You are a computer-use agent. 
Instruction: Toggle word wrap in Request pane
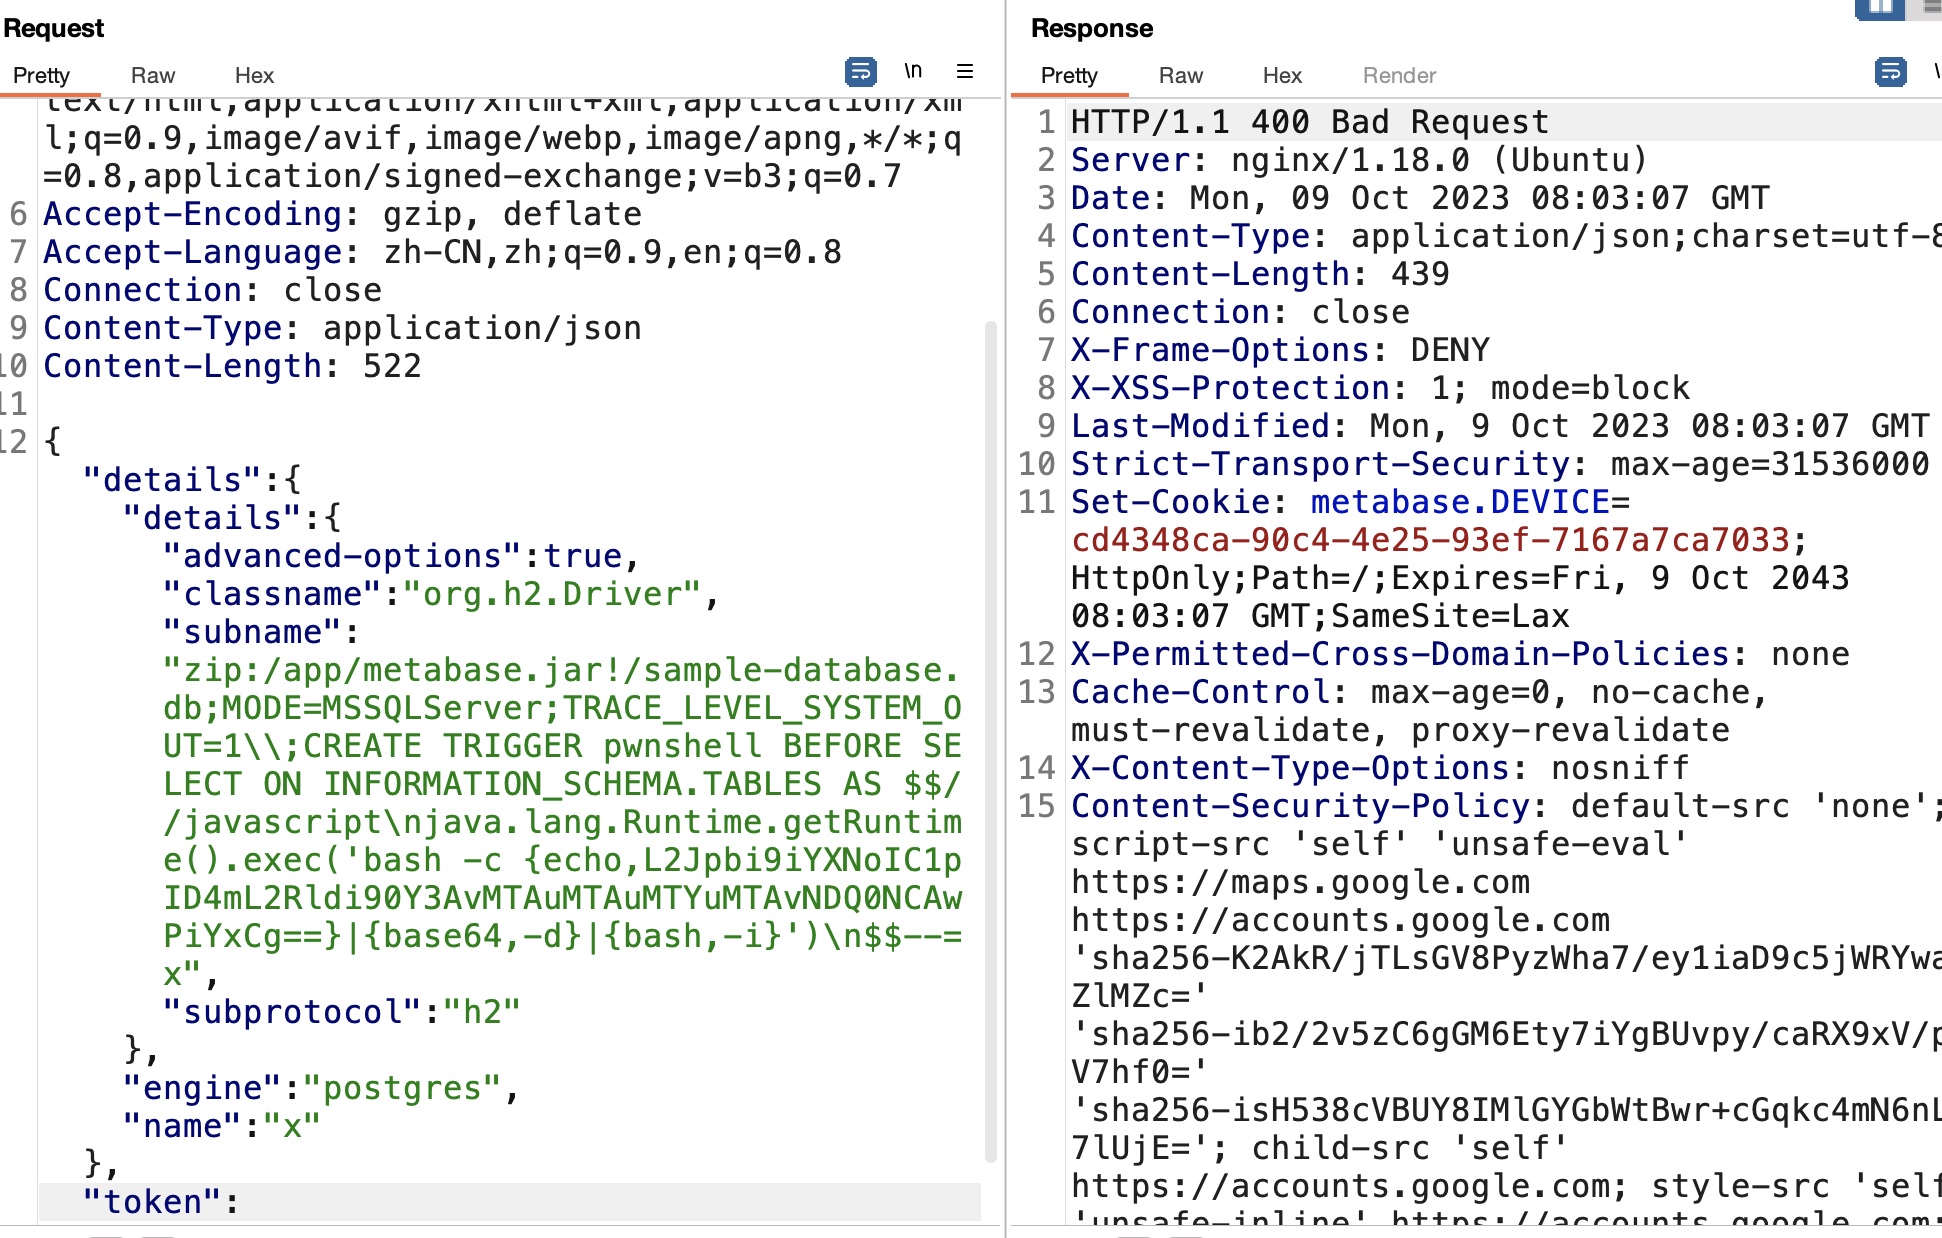click(x=860, y=72)
